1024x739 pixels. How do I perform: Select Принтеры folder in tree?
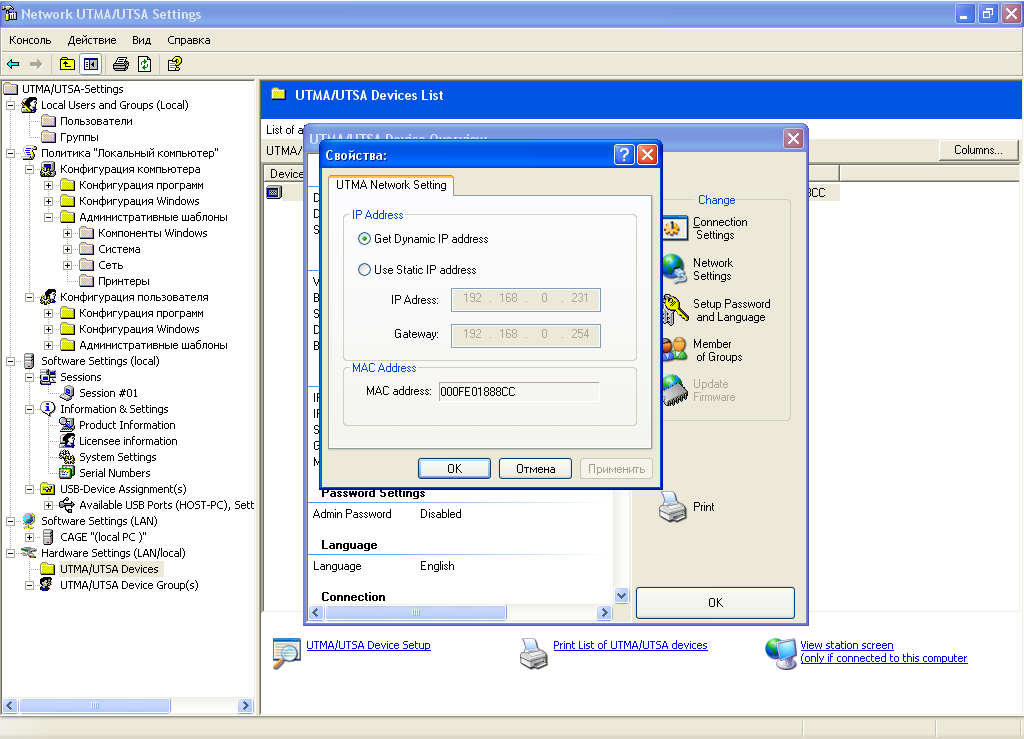click(123, 281)
